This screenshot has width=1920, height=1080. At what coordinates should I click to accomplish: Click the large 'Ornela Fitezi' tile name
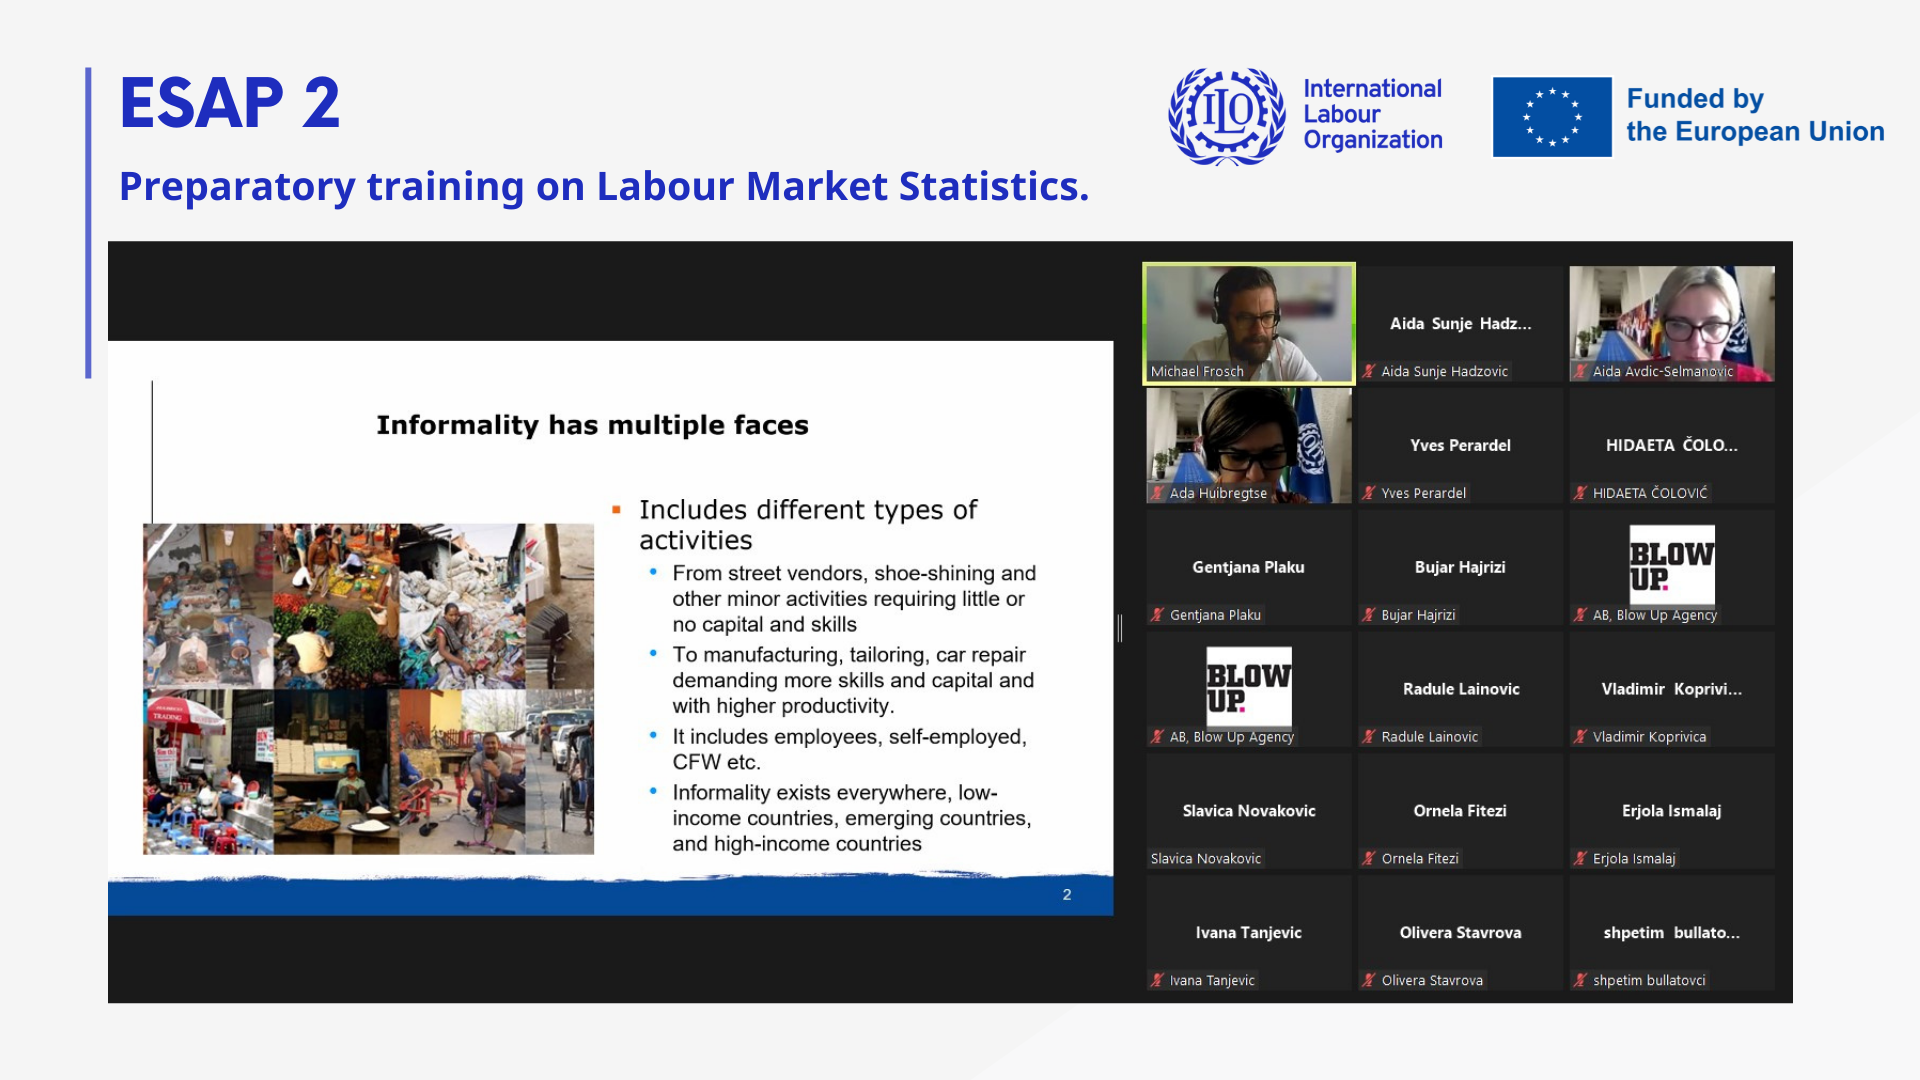pos(1460,812)
